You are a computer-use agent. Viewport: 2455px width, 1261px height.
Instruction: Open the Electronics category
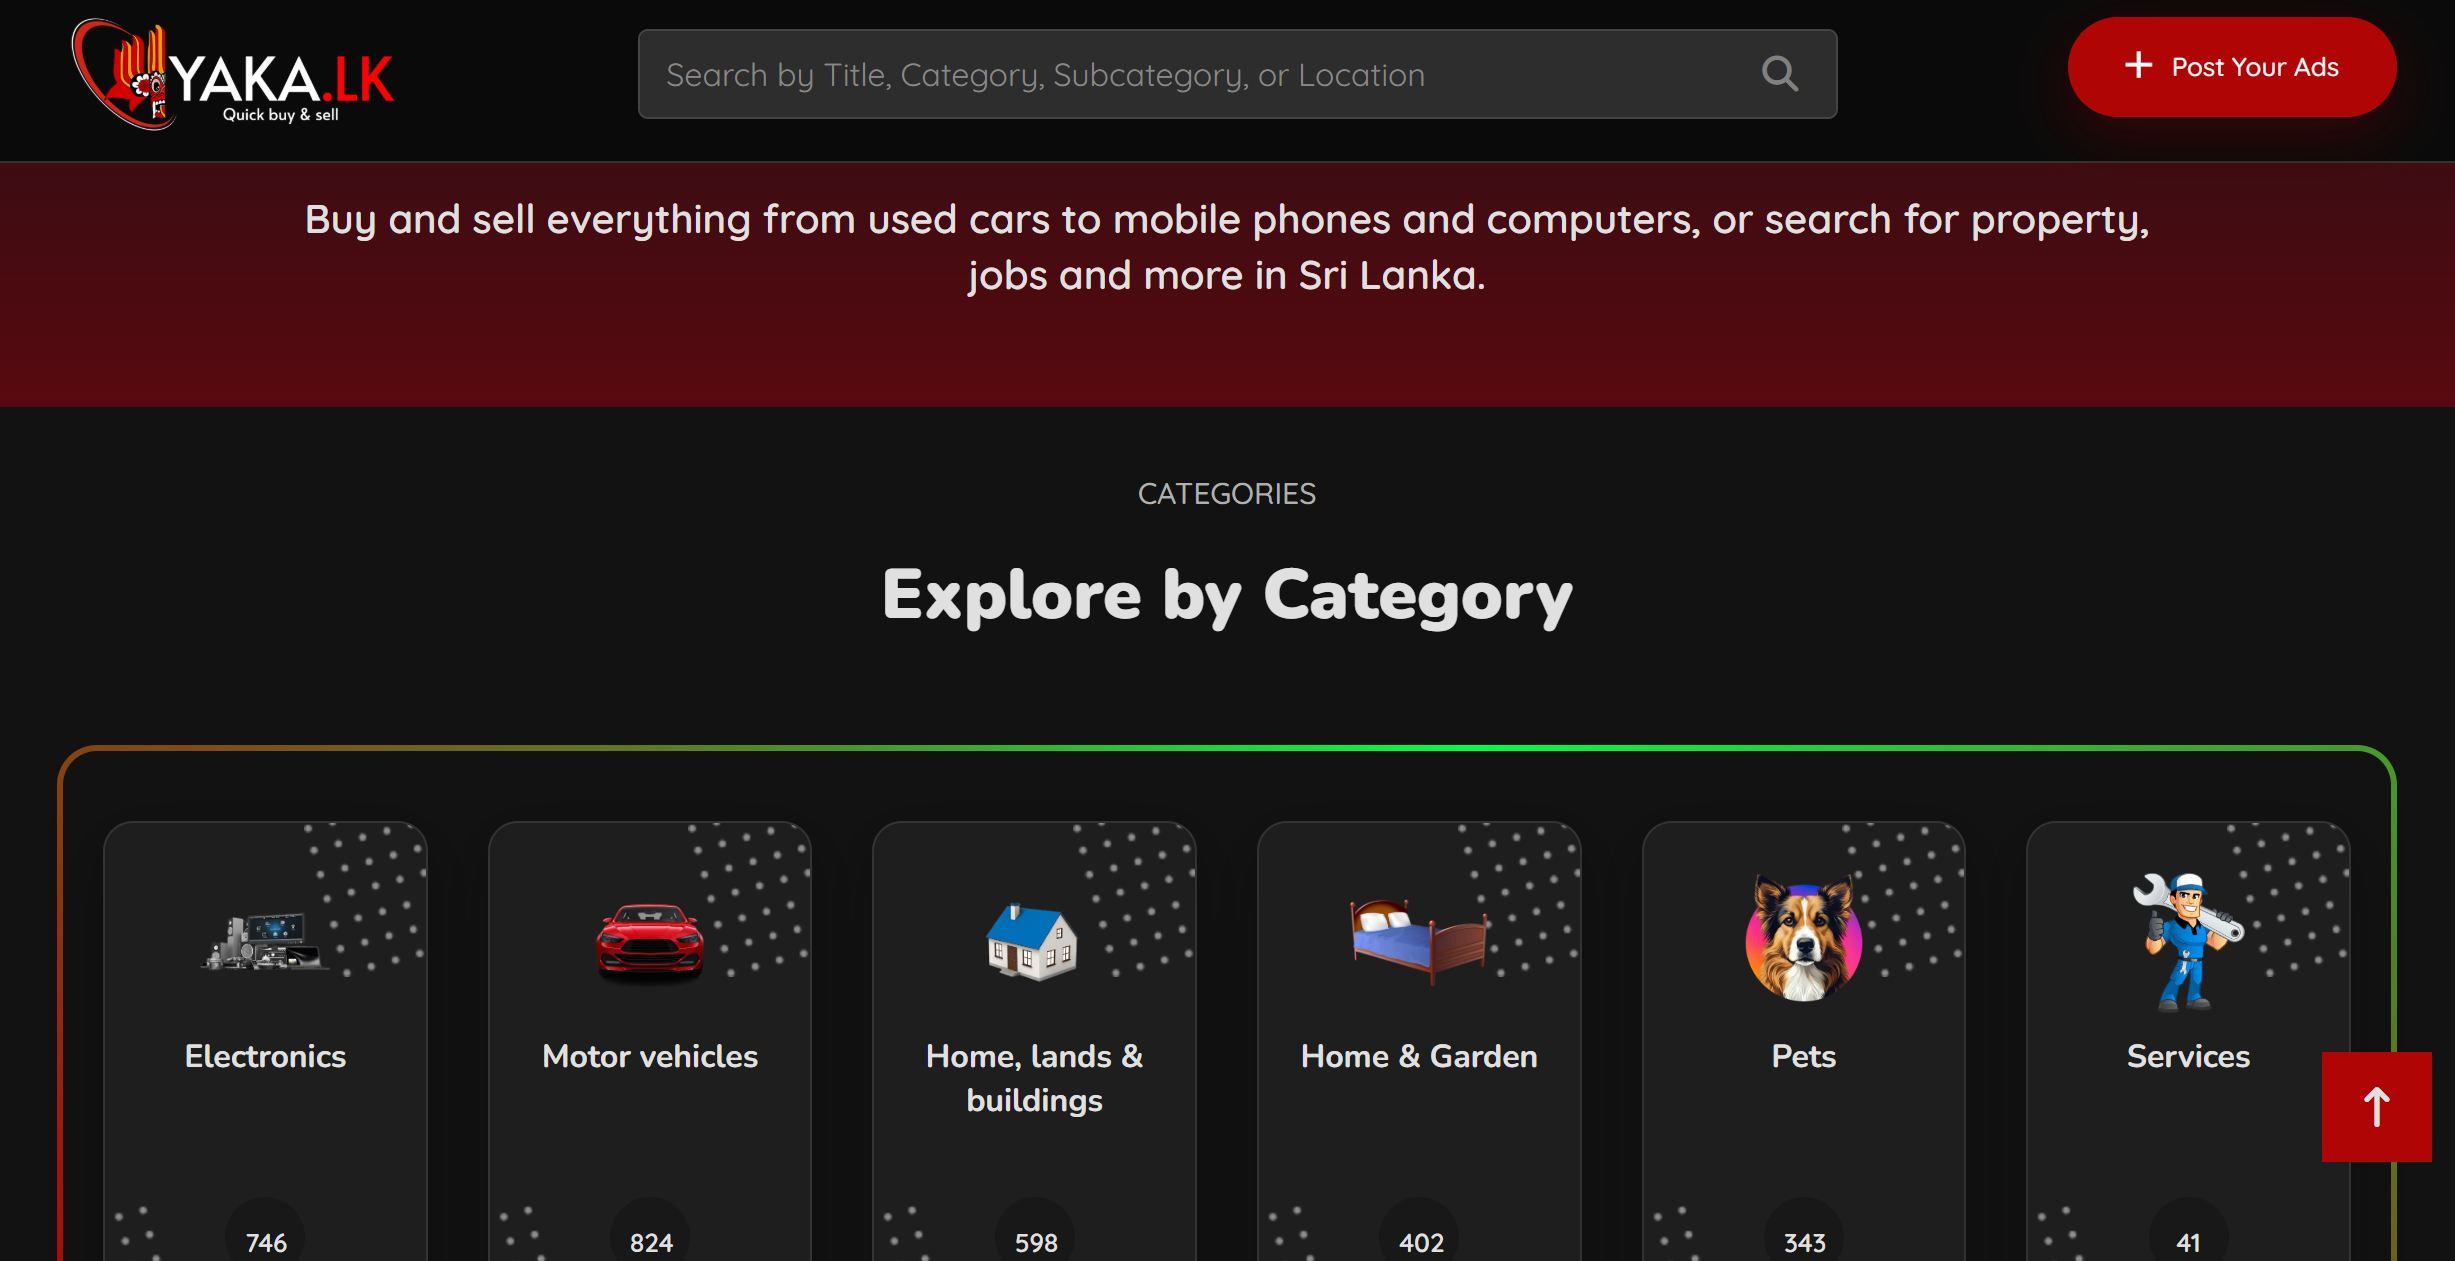click(265, 1056)
